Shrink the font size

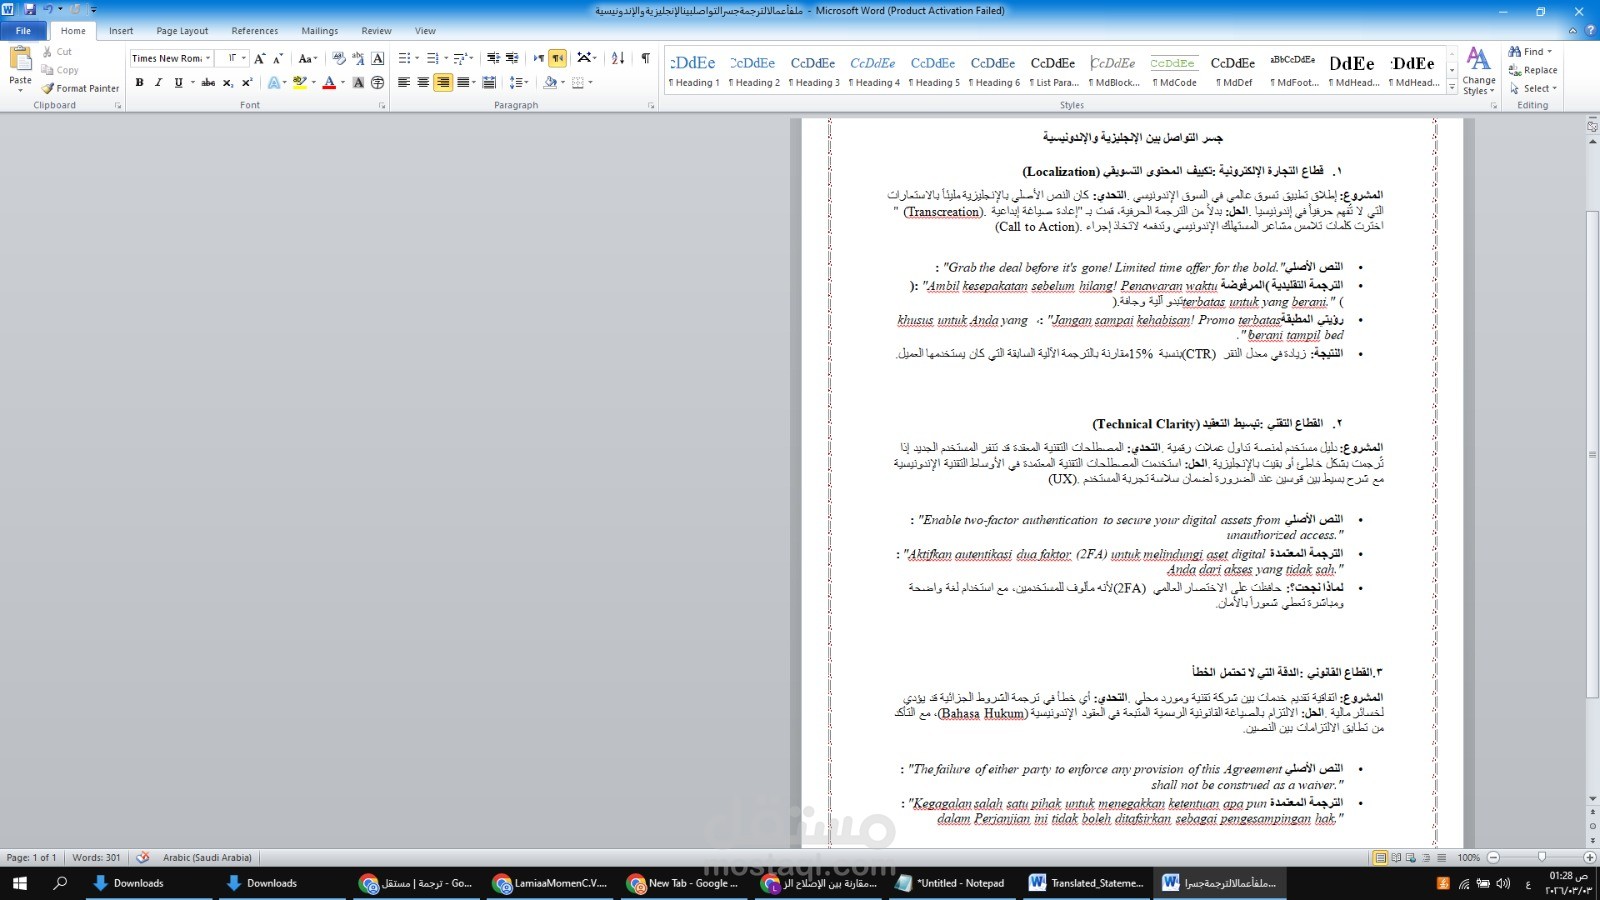[278, 58]
